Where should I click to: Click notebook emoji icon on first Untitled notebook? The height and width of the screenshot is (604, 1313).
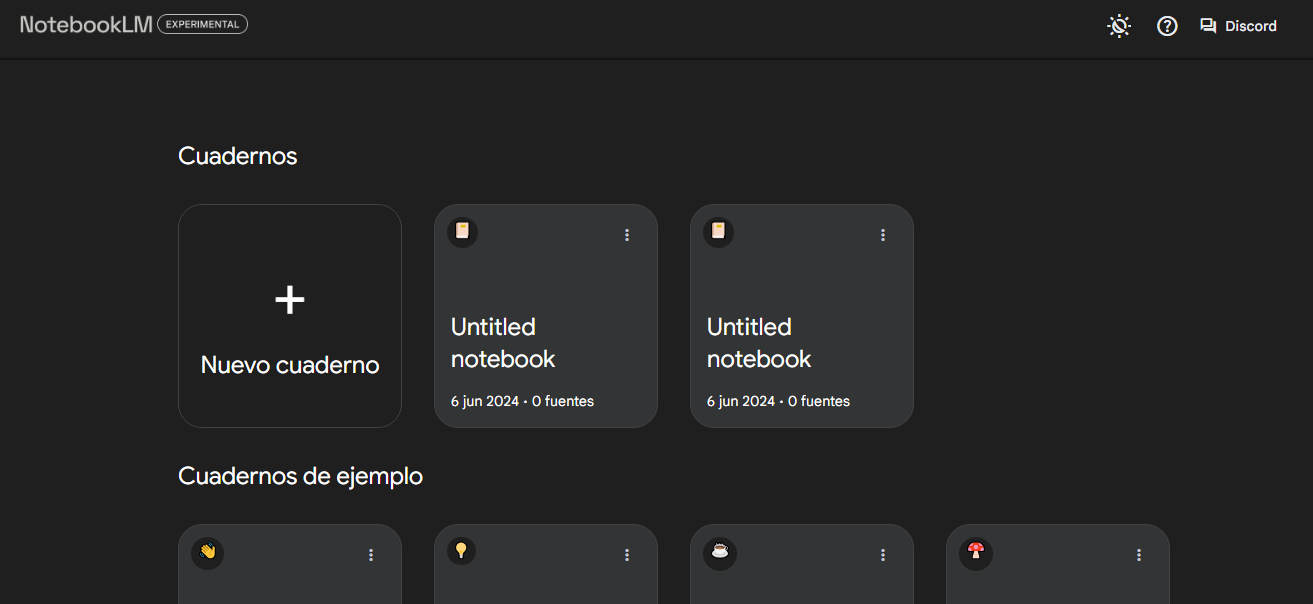pyautogui.click(x=462, y=232)
